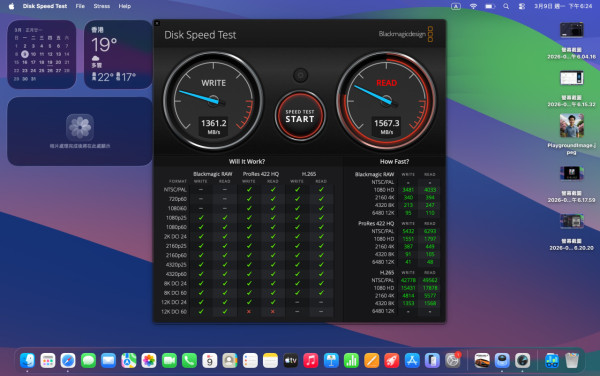This screenshot has height=376, width=600.
Task: Open the racing car game in Dock
Action: (482, 360)
